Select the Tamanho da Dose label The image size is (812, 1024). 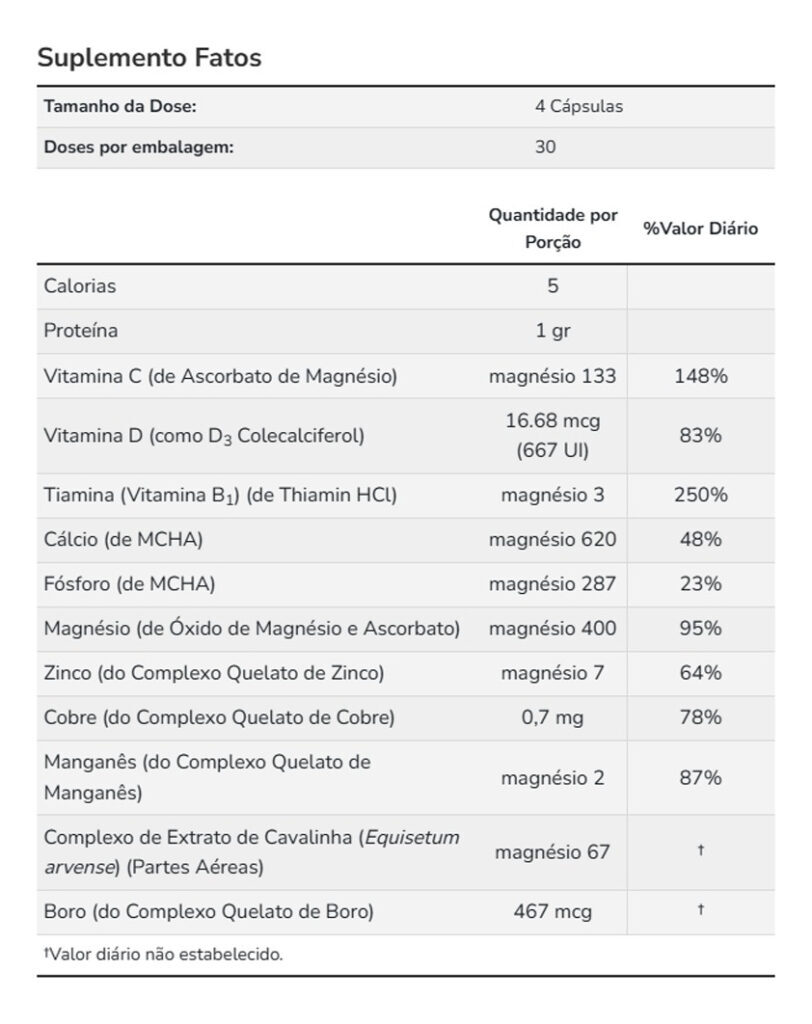(120, 106)
